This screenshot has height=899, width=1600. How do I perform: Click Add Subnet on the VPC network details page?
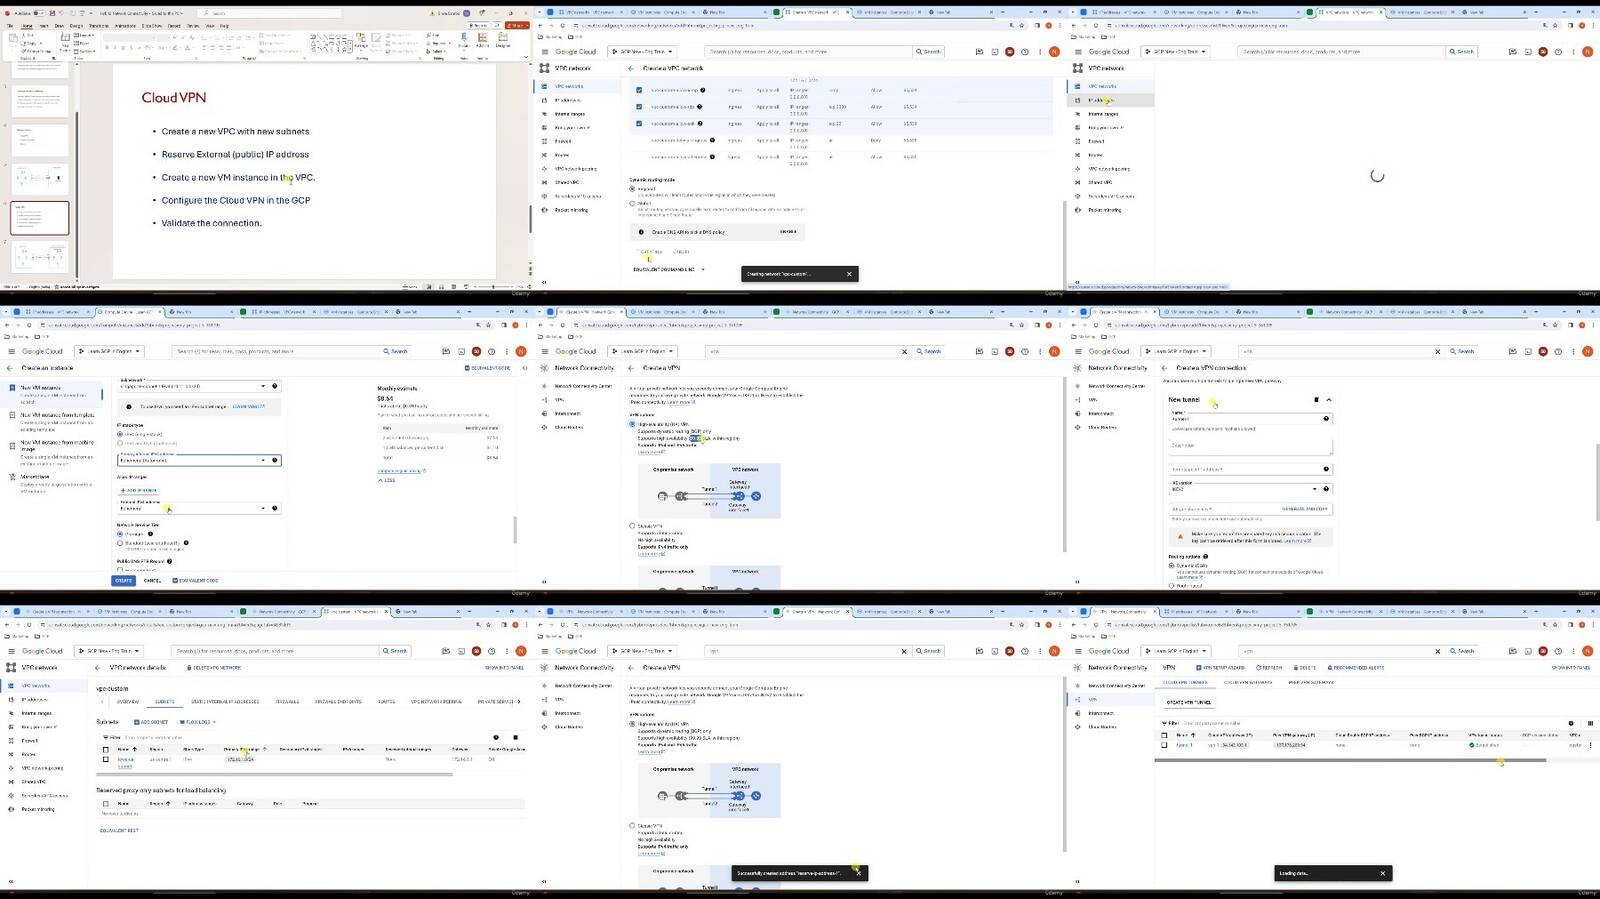pos(151,722)
